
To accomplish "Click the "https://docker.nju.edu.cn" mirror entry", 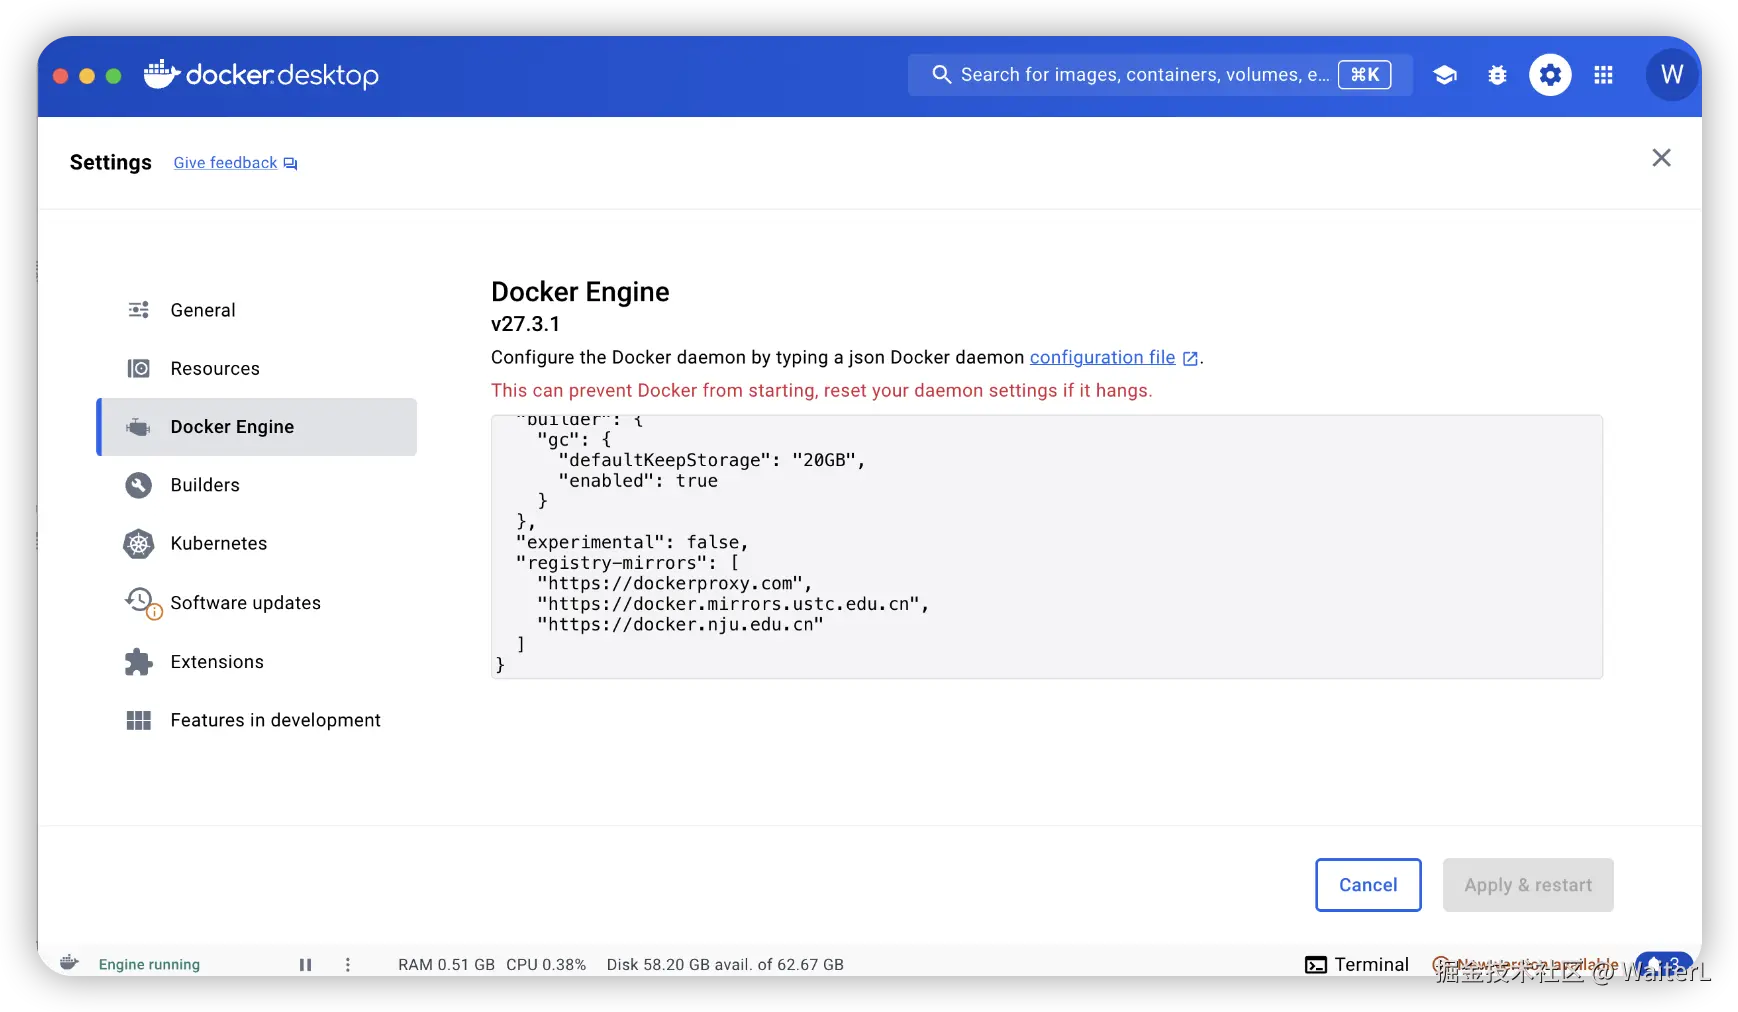I will coord(680,625).
